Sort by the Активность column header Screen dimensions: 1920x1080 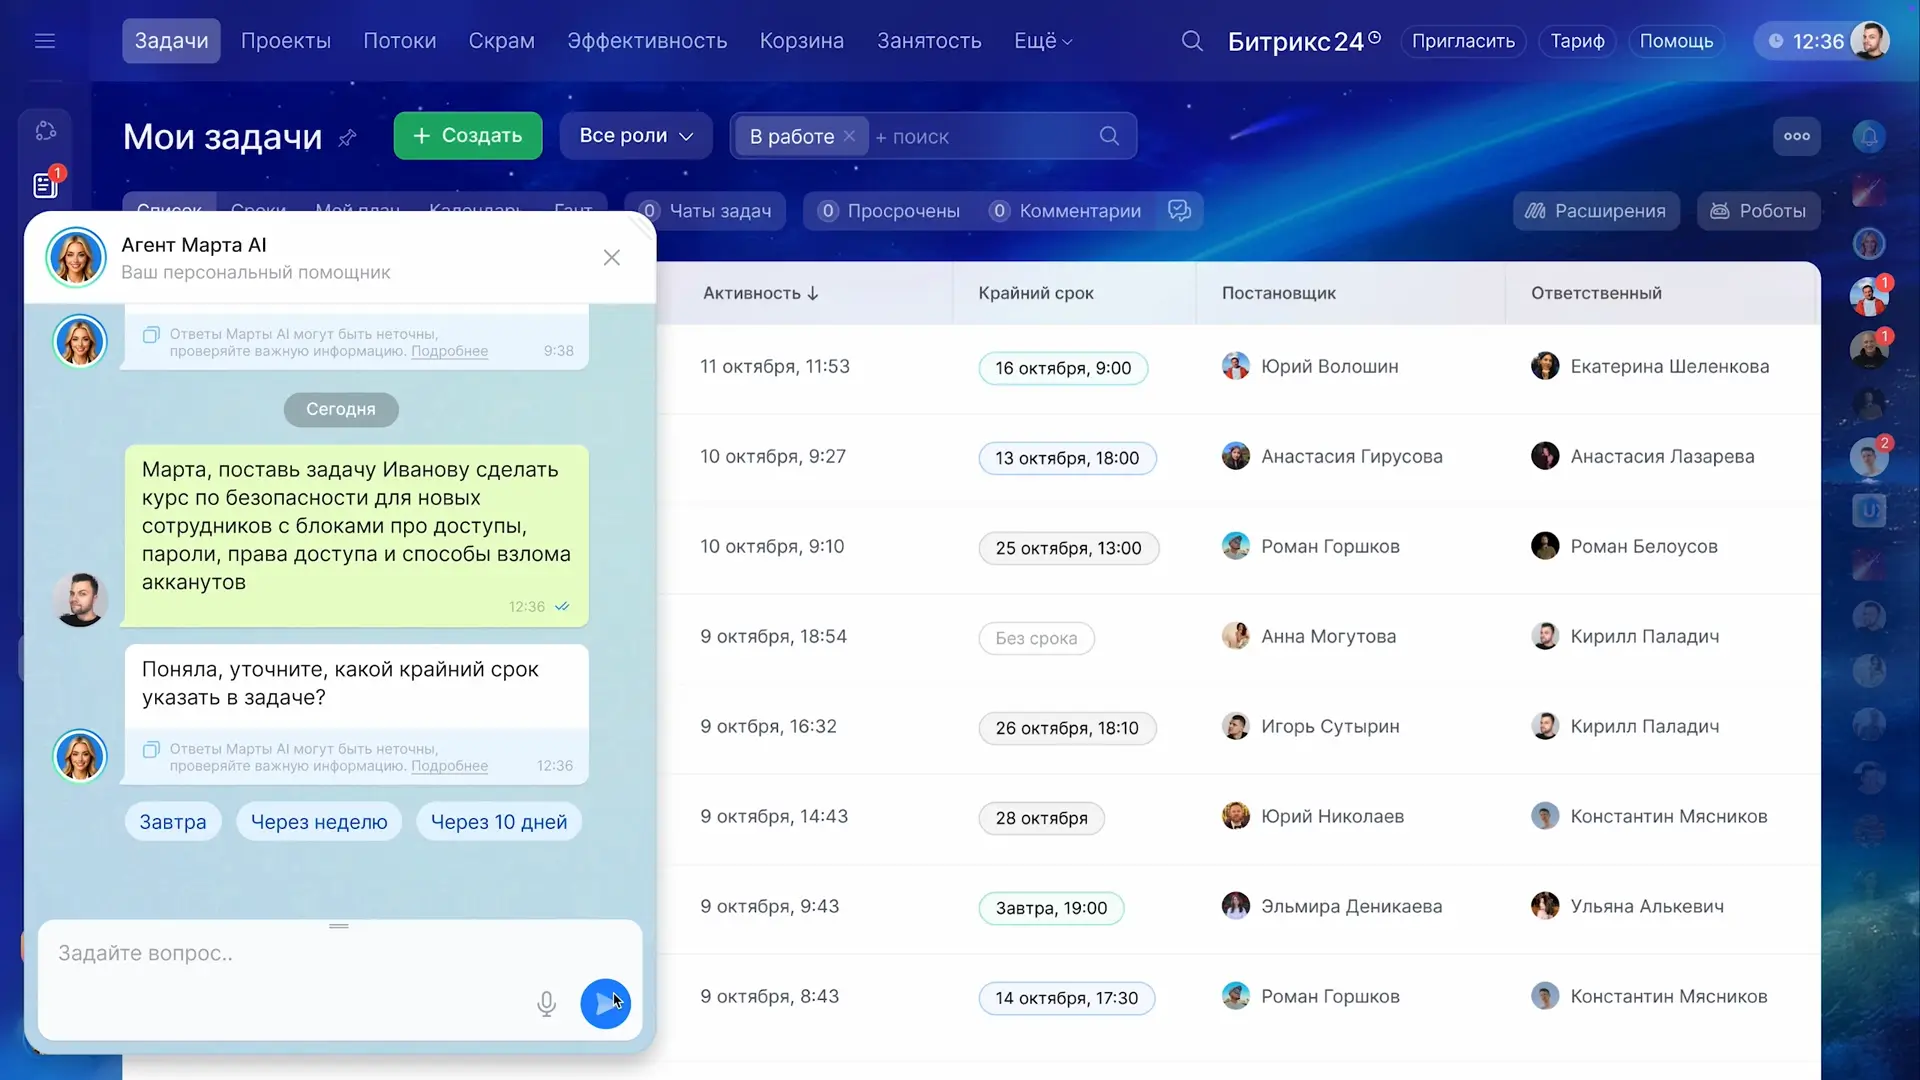(x=760, y=293)
